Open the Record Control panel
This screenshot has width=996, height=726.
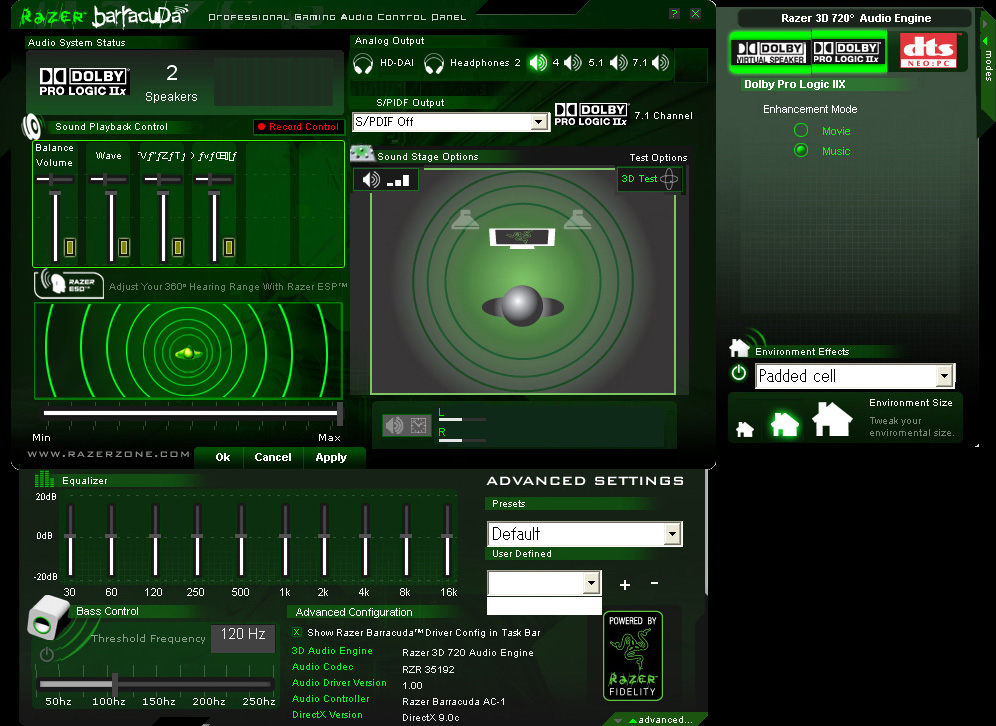click(x=298, y=127)
